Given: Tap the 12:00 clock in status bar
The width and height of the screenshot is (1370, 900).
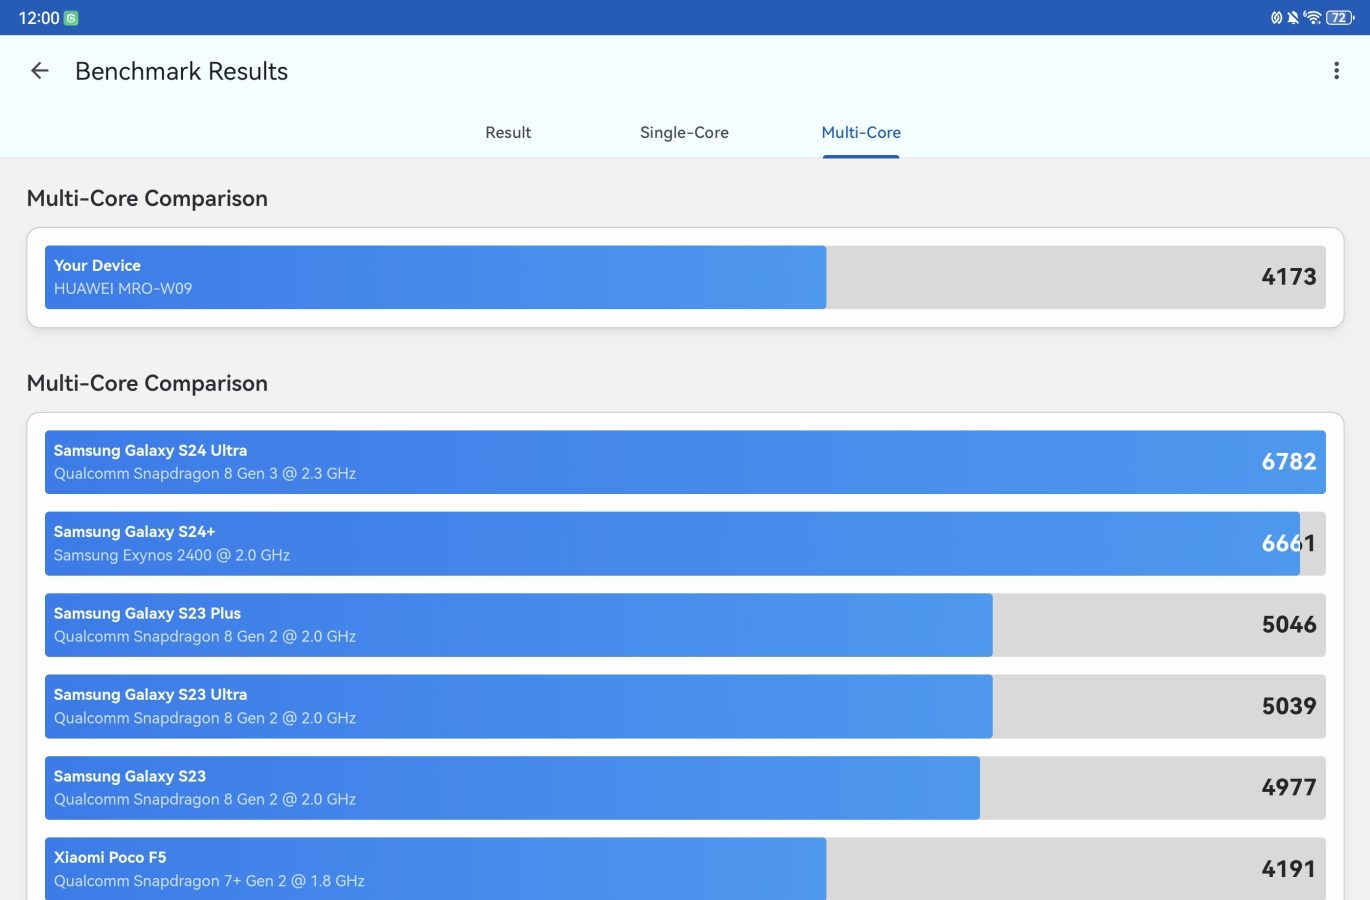Looking at the screenshot, I should pyautogui.click(x=39, y=18).
